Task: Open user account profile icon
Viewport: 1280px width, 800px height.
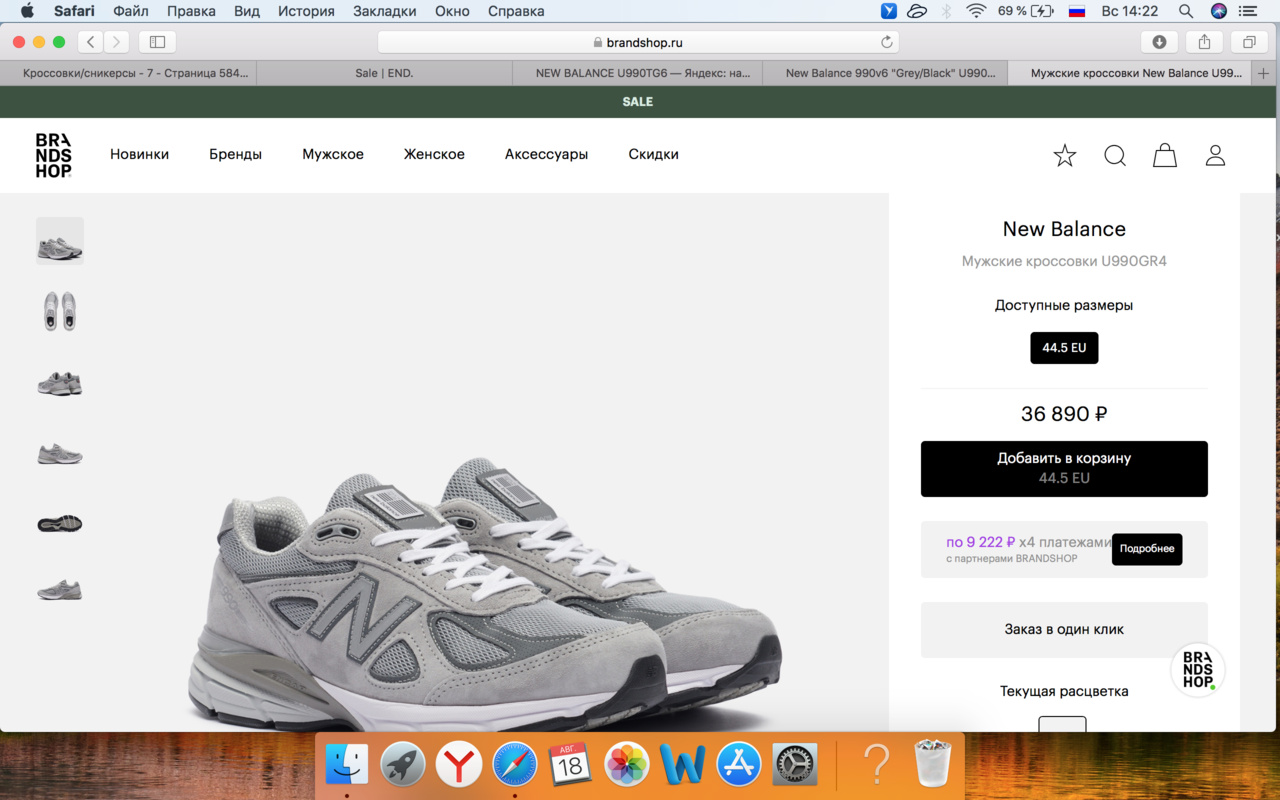Action: pos(1215,155)
